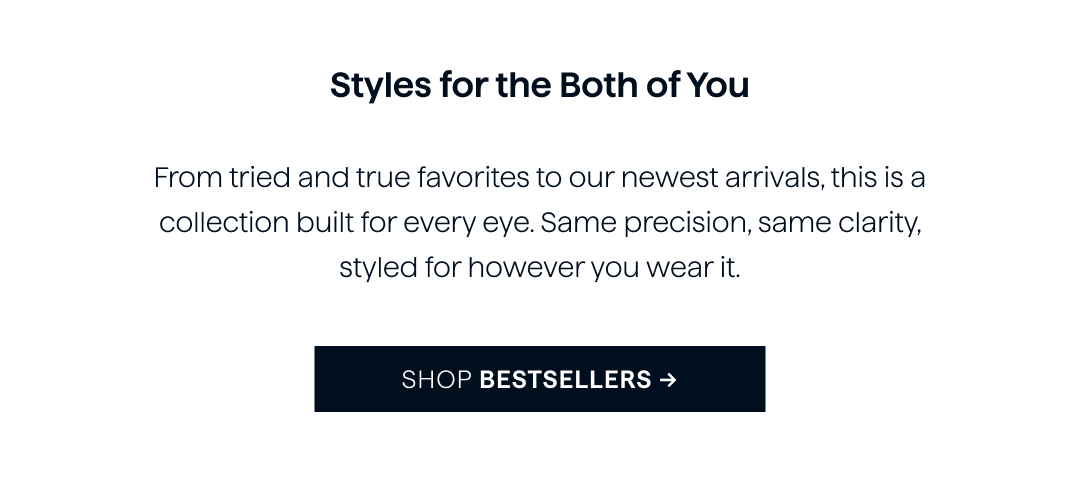Click the word however in the last line
Image resolution: width=1080 pixels, height=487 pixels.
[x=526, y=267]
